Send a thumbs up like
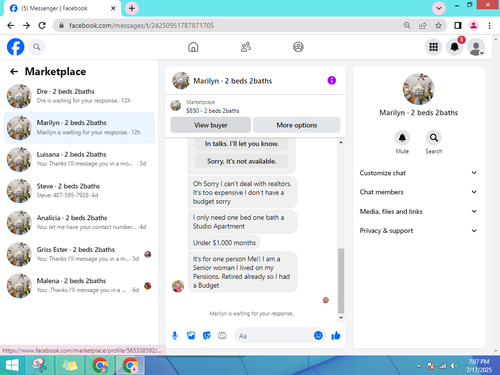The height and width of the screenshot is (375, 500). click(336, 335)
